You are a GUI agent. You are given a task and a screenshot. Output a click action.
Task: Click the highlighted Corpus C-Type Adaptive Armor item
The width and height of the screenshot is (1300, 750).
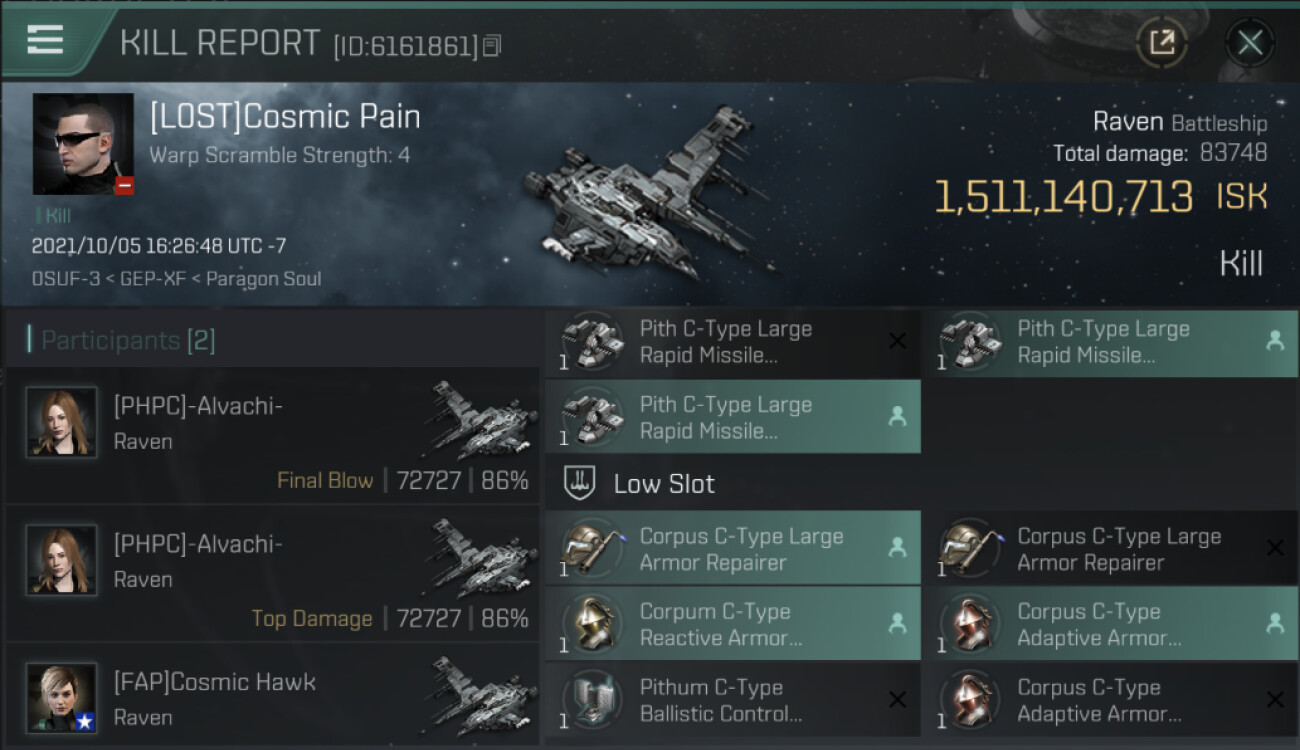coord(1109,624)
